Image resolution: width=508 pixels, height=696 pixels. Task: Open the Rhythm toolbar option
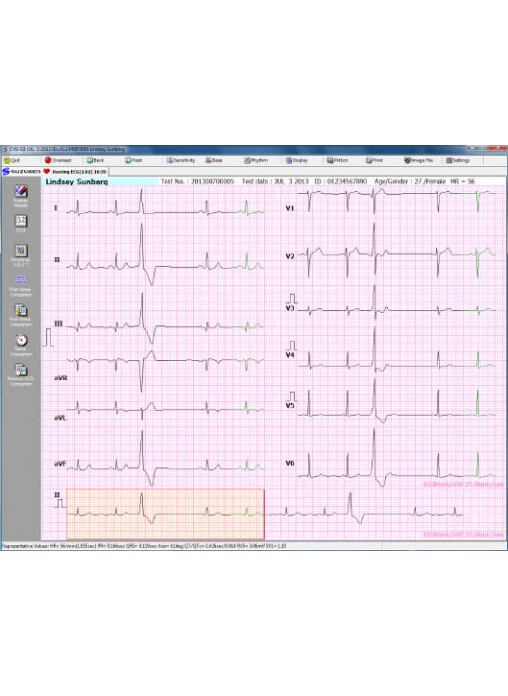click(256, 160)
